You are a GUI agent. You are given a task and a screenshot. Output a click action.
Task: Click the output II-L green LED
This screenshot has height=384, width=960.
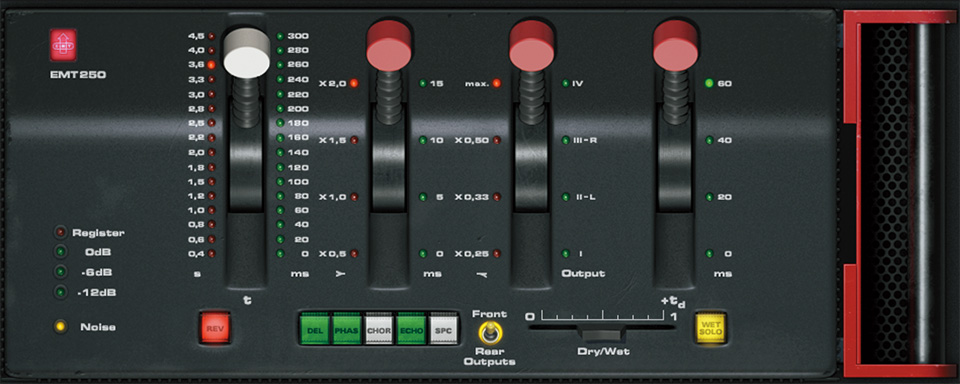[x=566, y=197]
